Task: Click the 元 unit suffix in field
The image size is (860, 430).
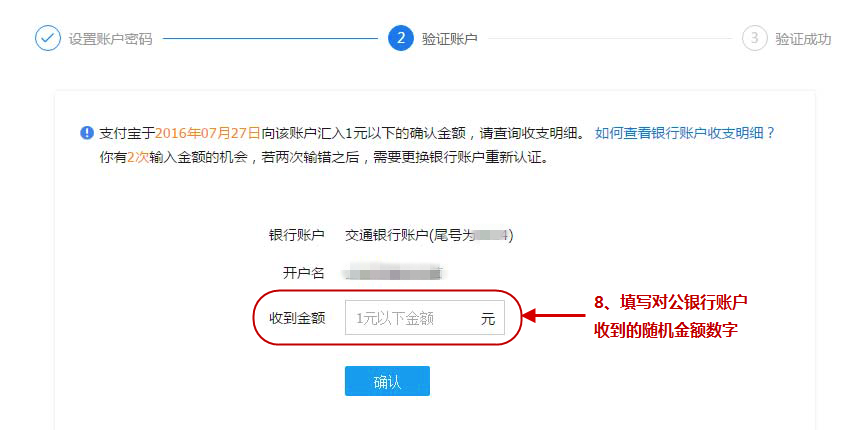Action: click(x=488, y=319)
